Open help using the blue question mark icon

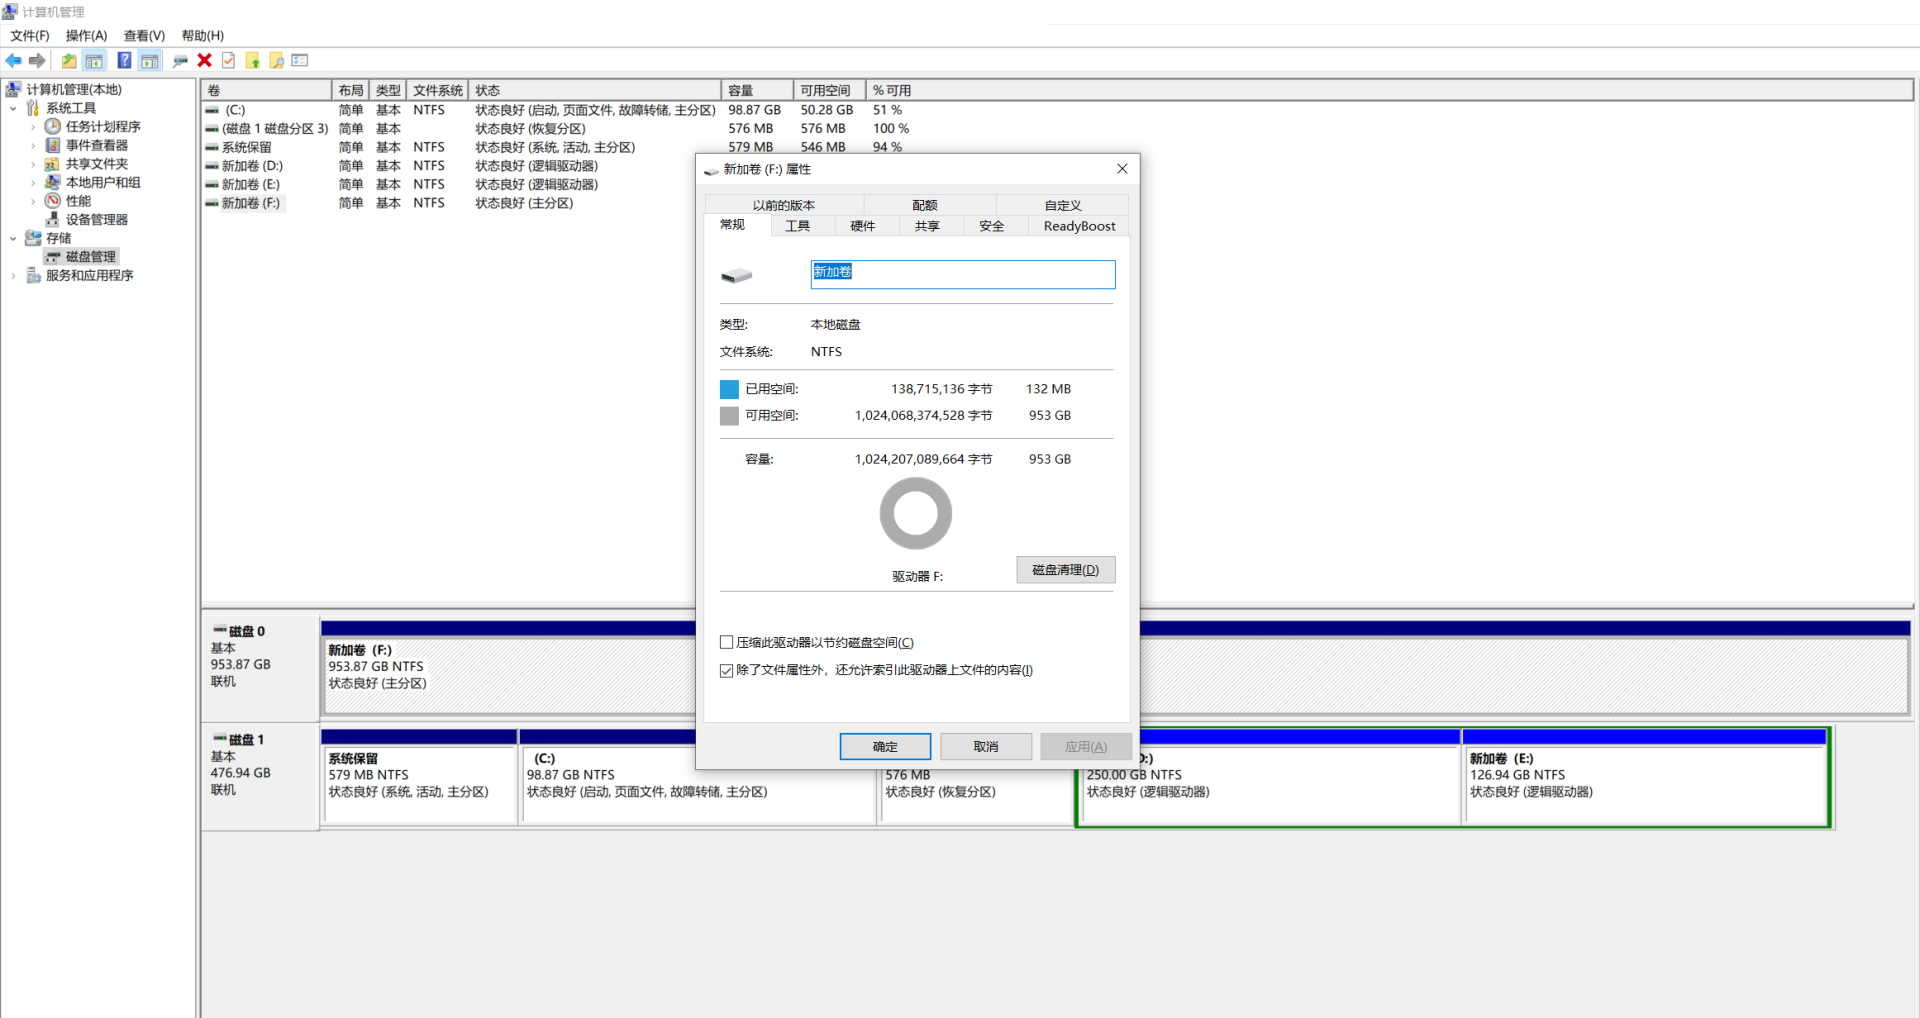(124, 60)
